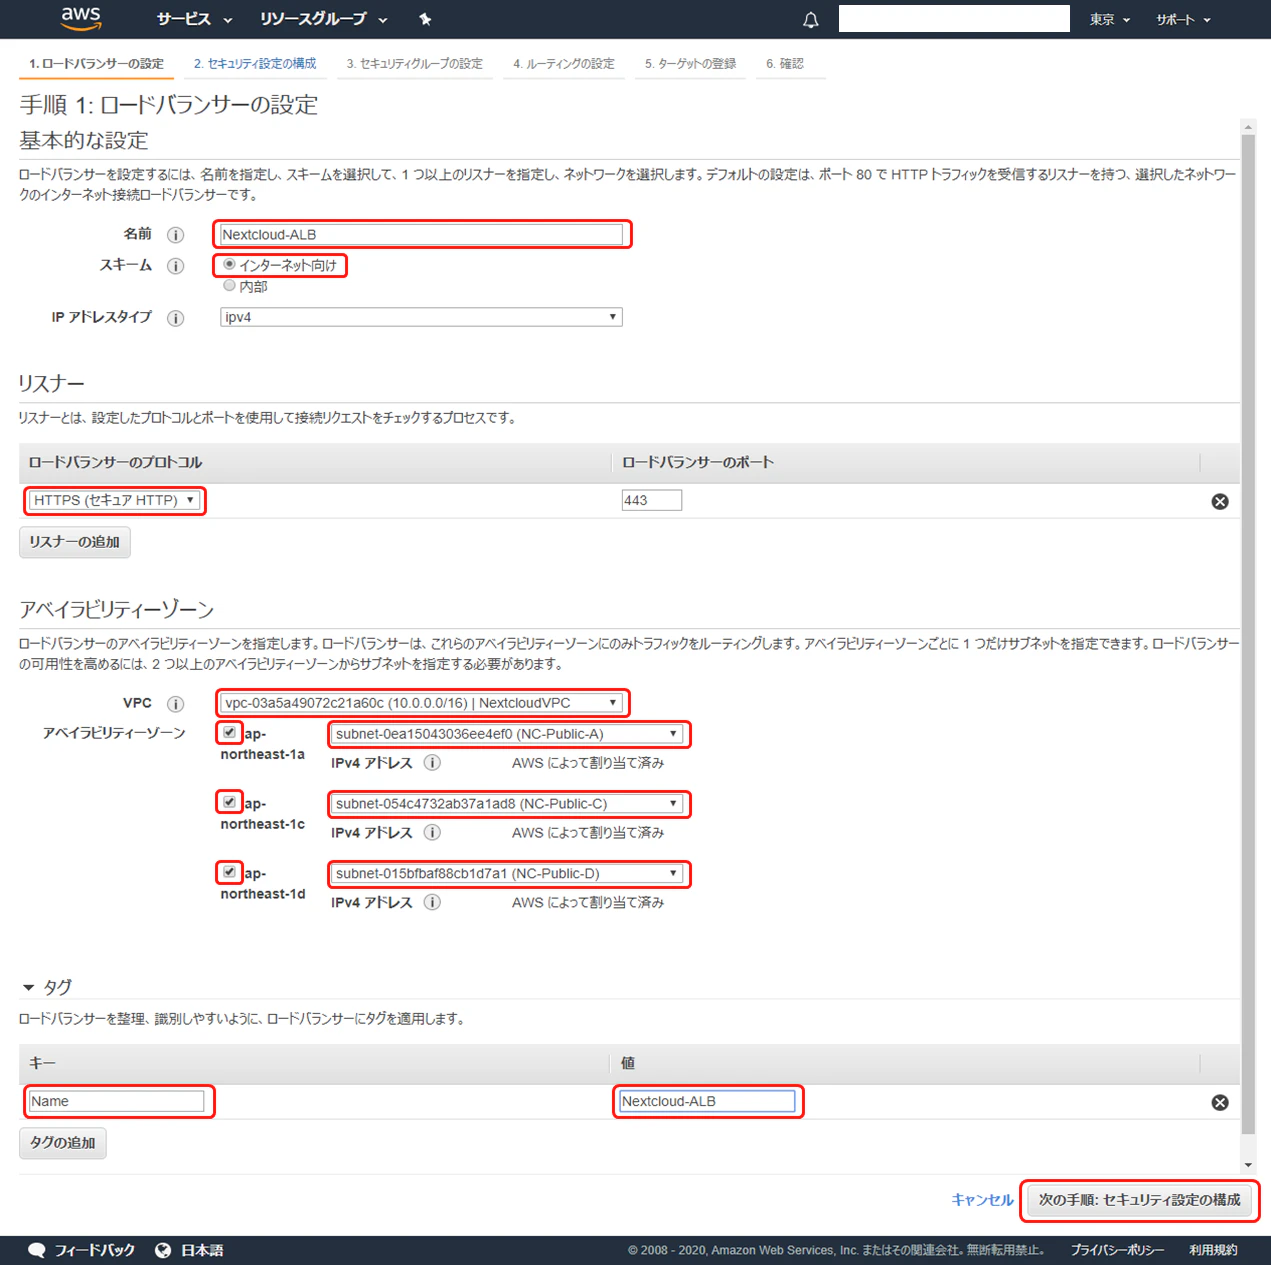Open the サービス menu

[194, 19]
